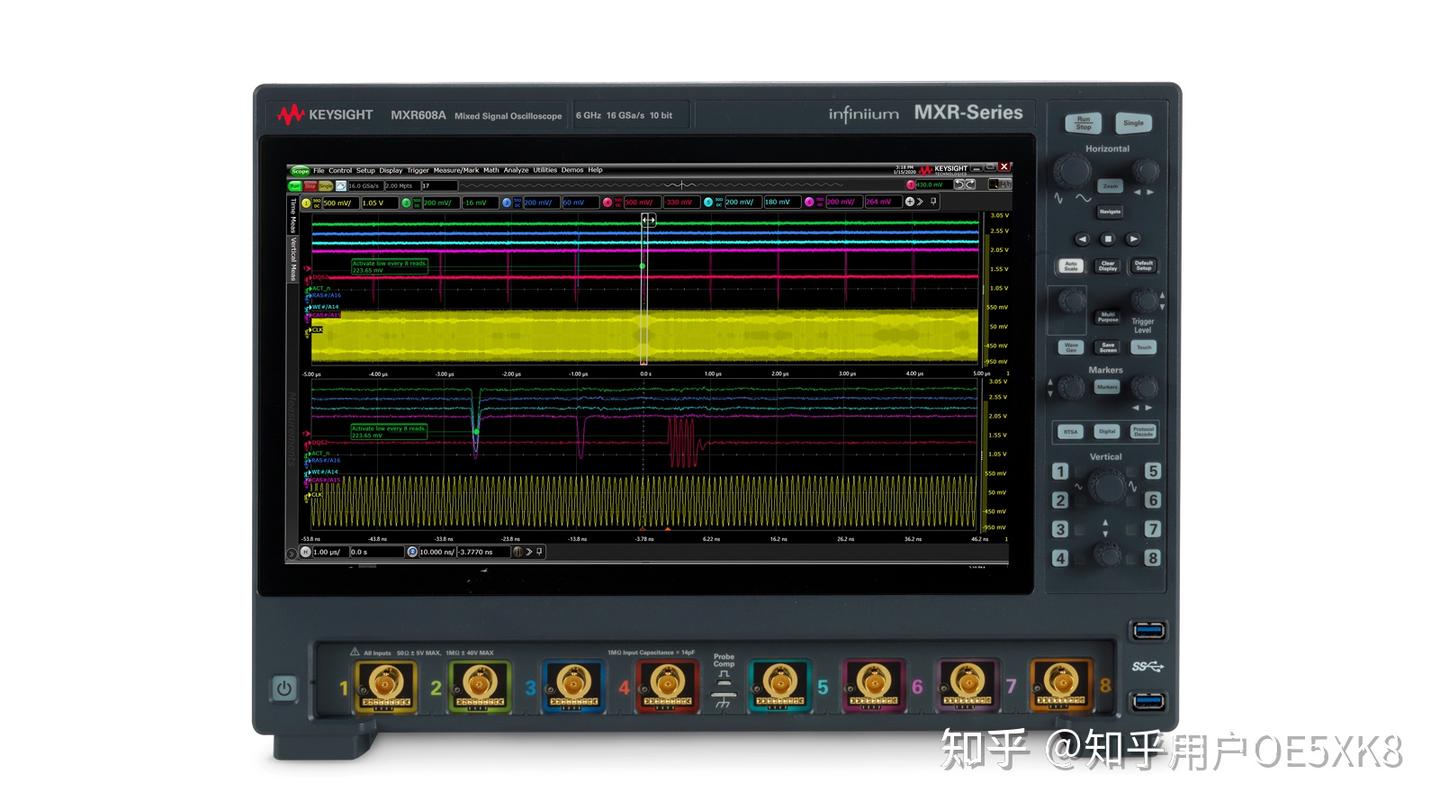Click the push-pin icon in the channel settings bar
Viewport: 1440px width, 810px height.
point(932,202)
